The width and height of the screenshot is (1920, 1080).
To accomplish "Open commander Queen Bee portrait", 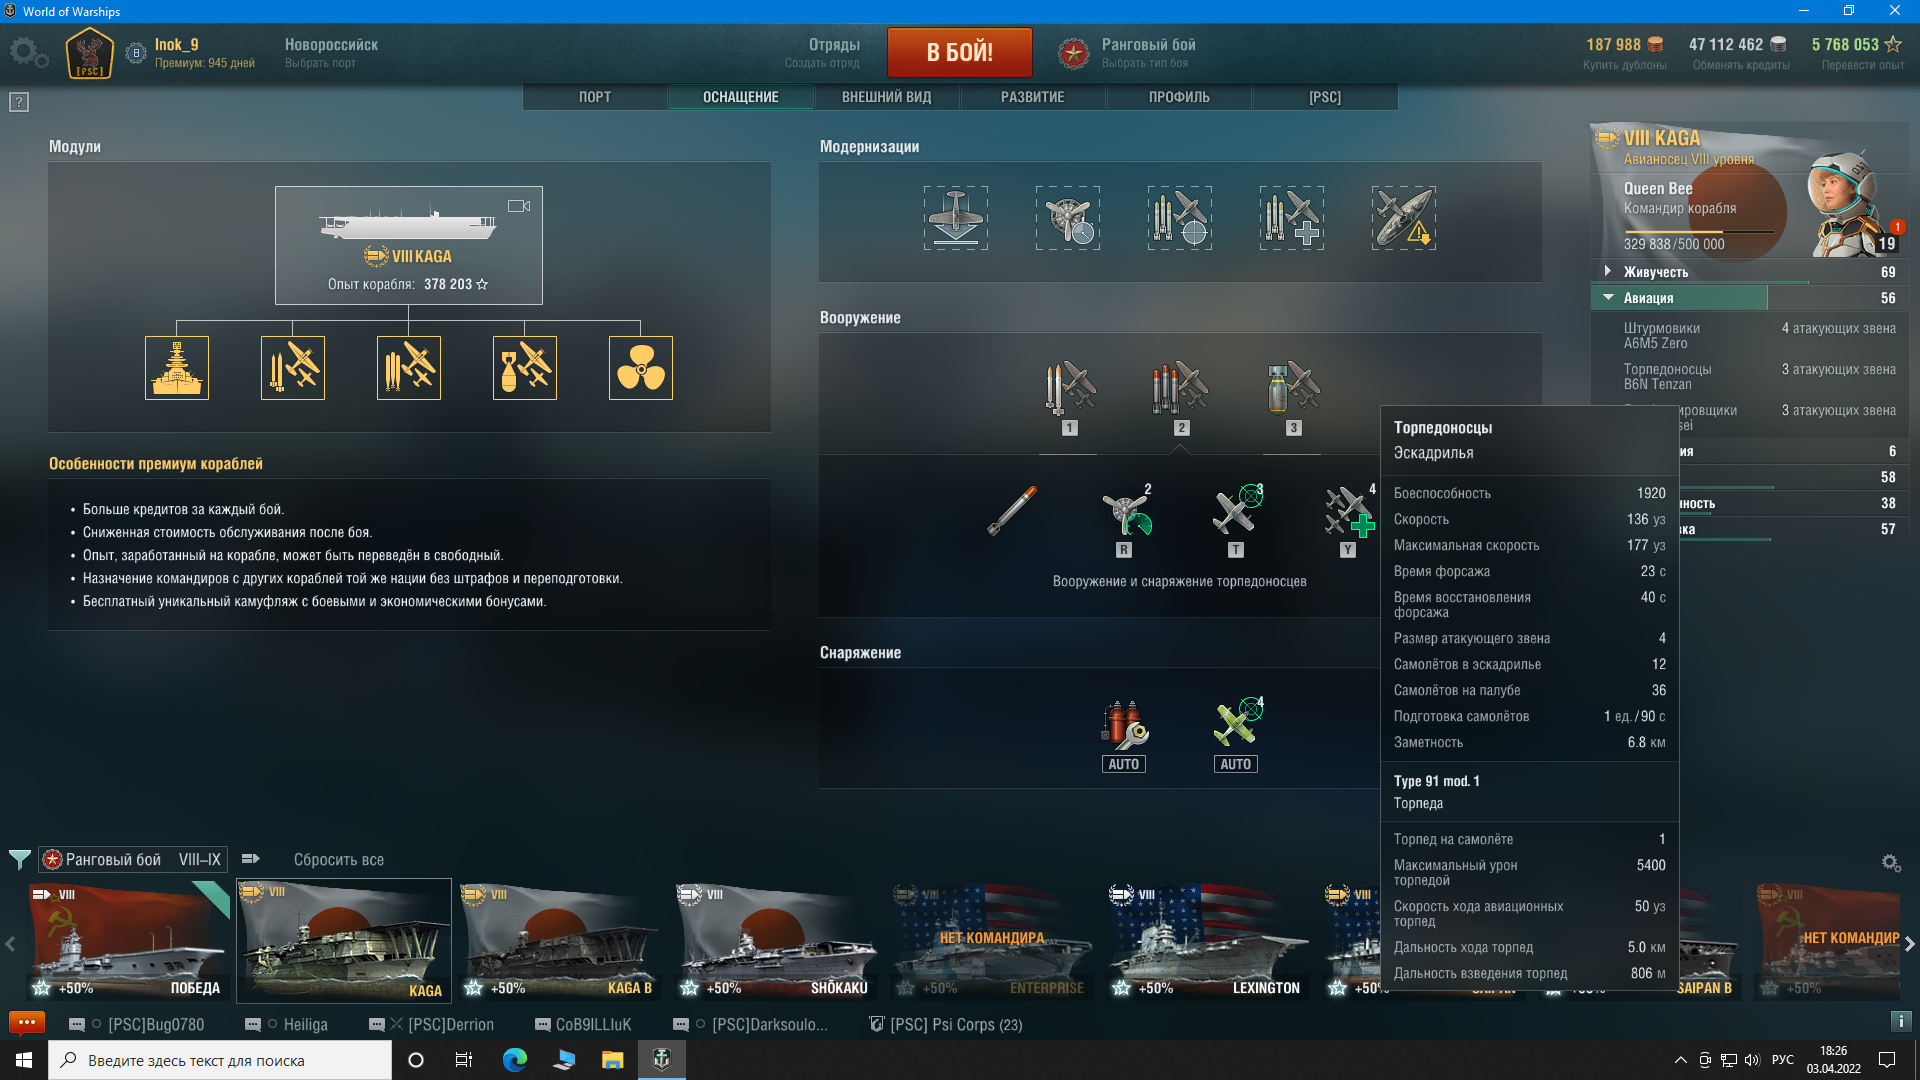I will 1846,204.
